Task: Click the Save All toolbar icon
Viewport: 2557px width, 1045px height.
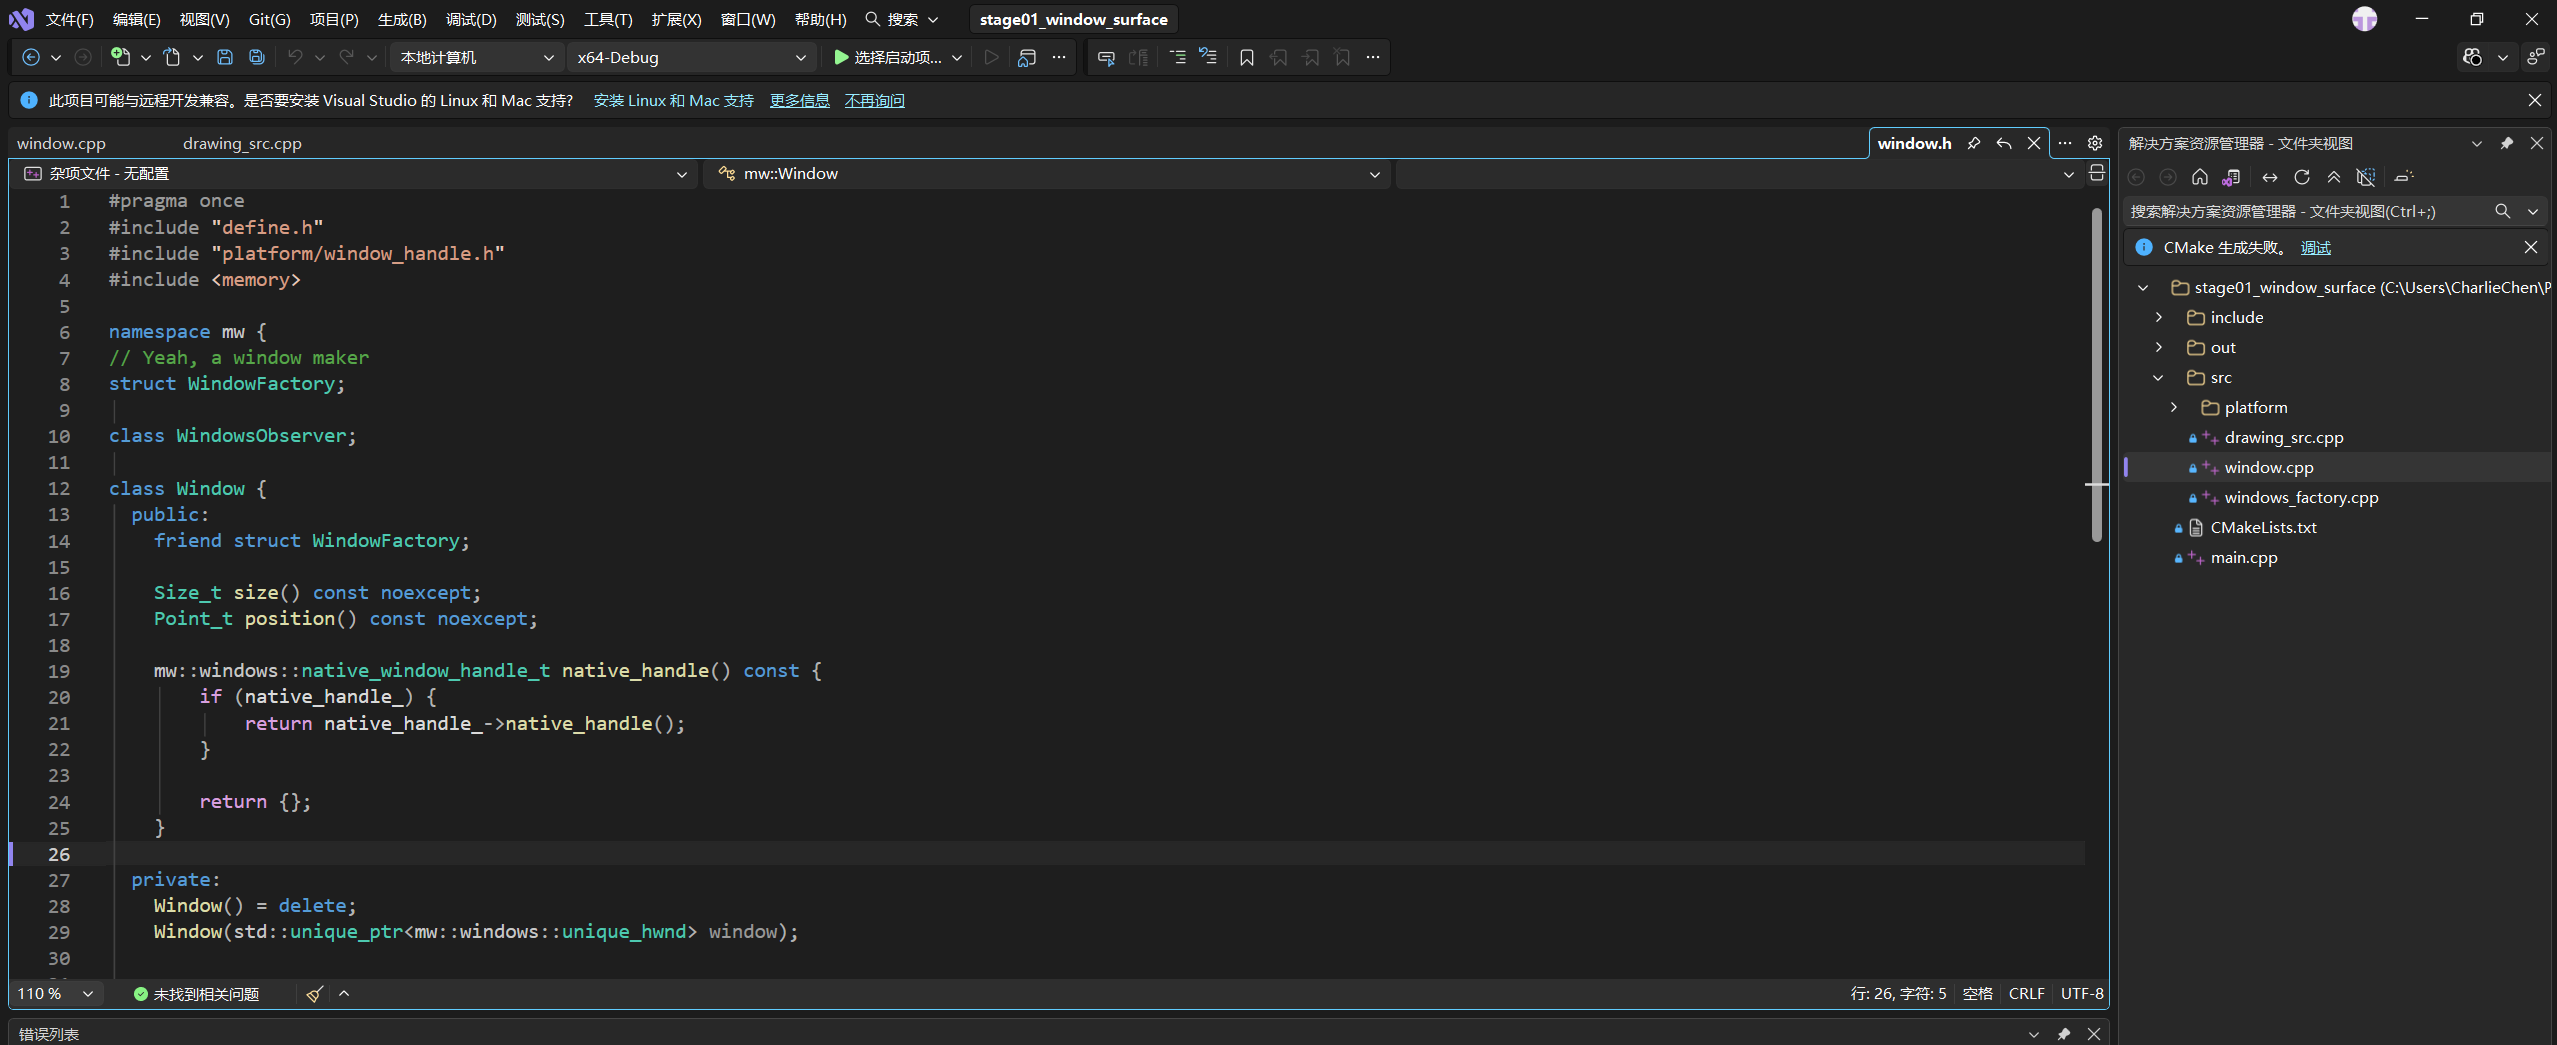Action: click(257, 57)
